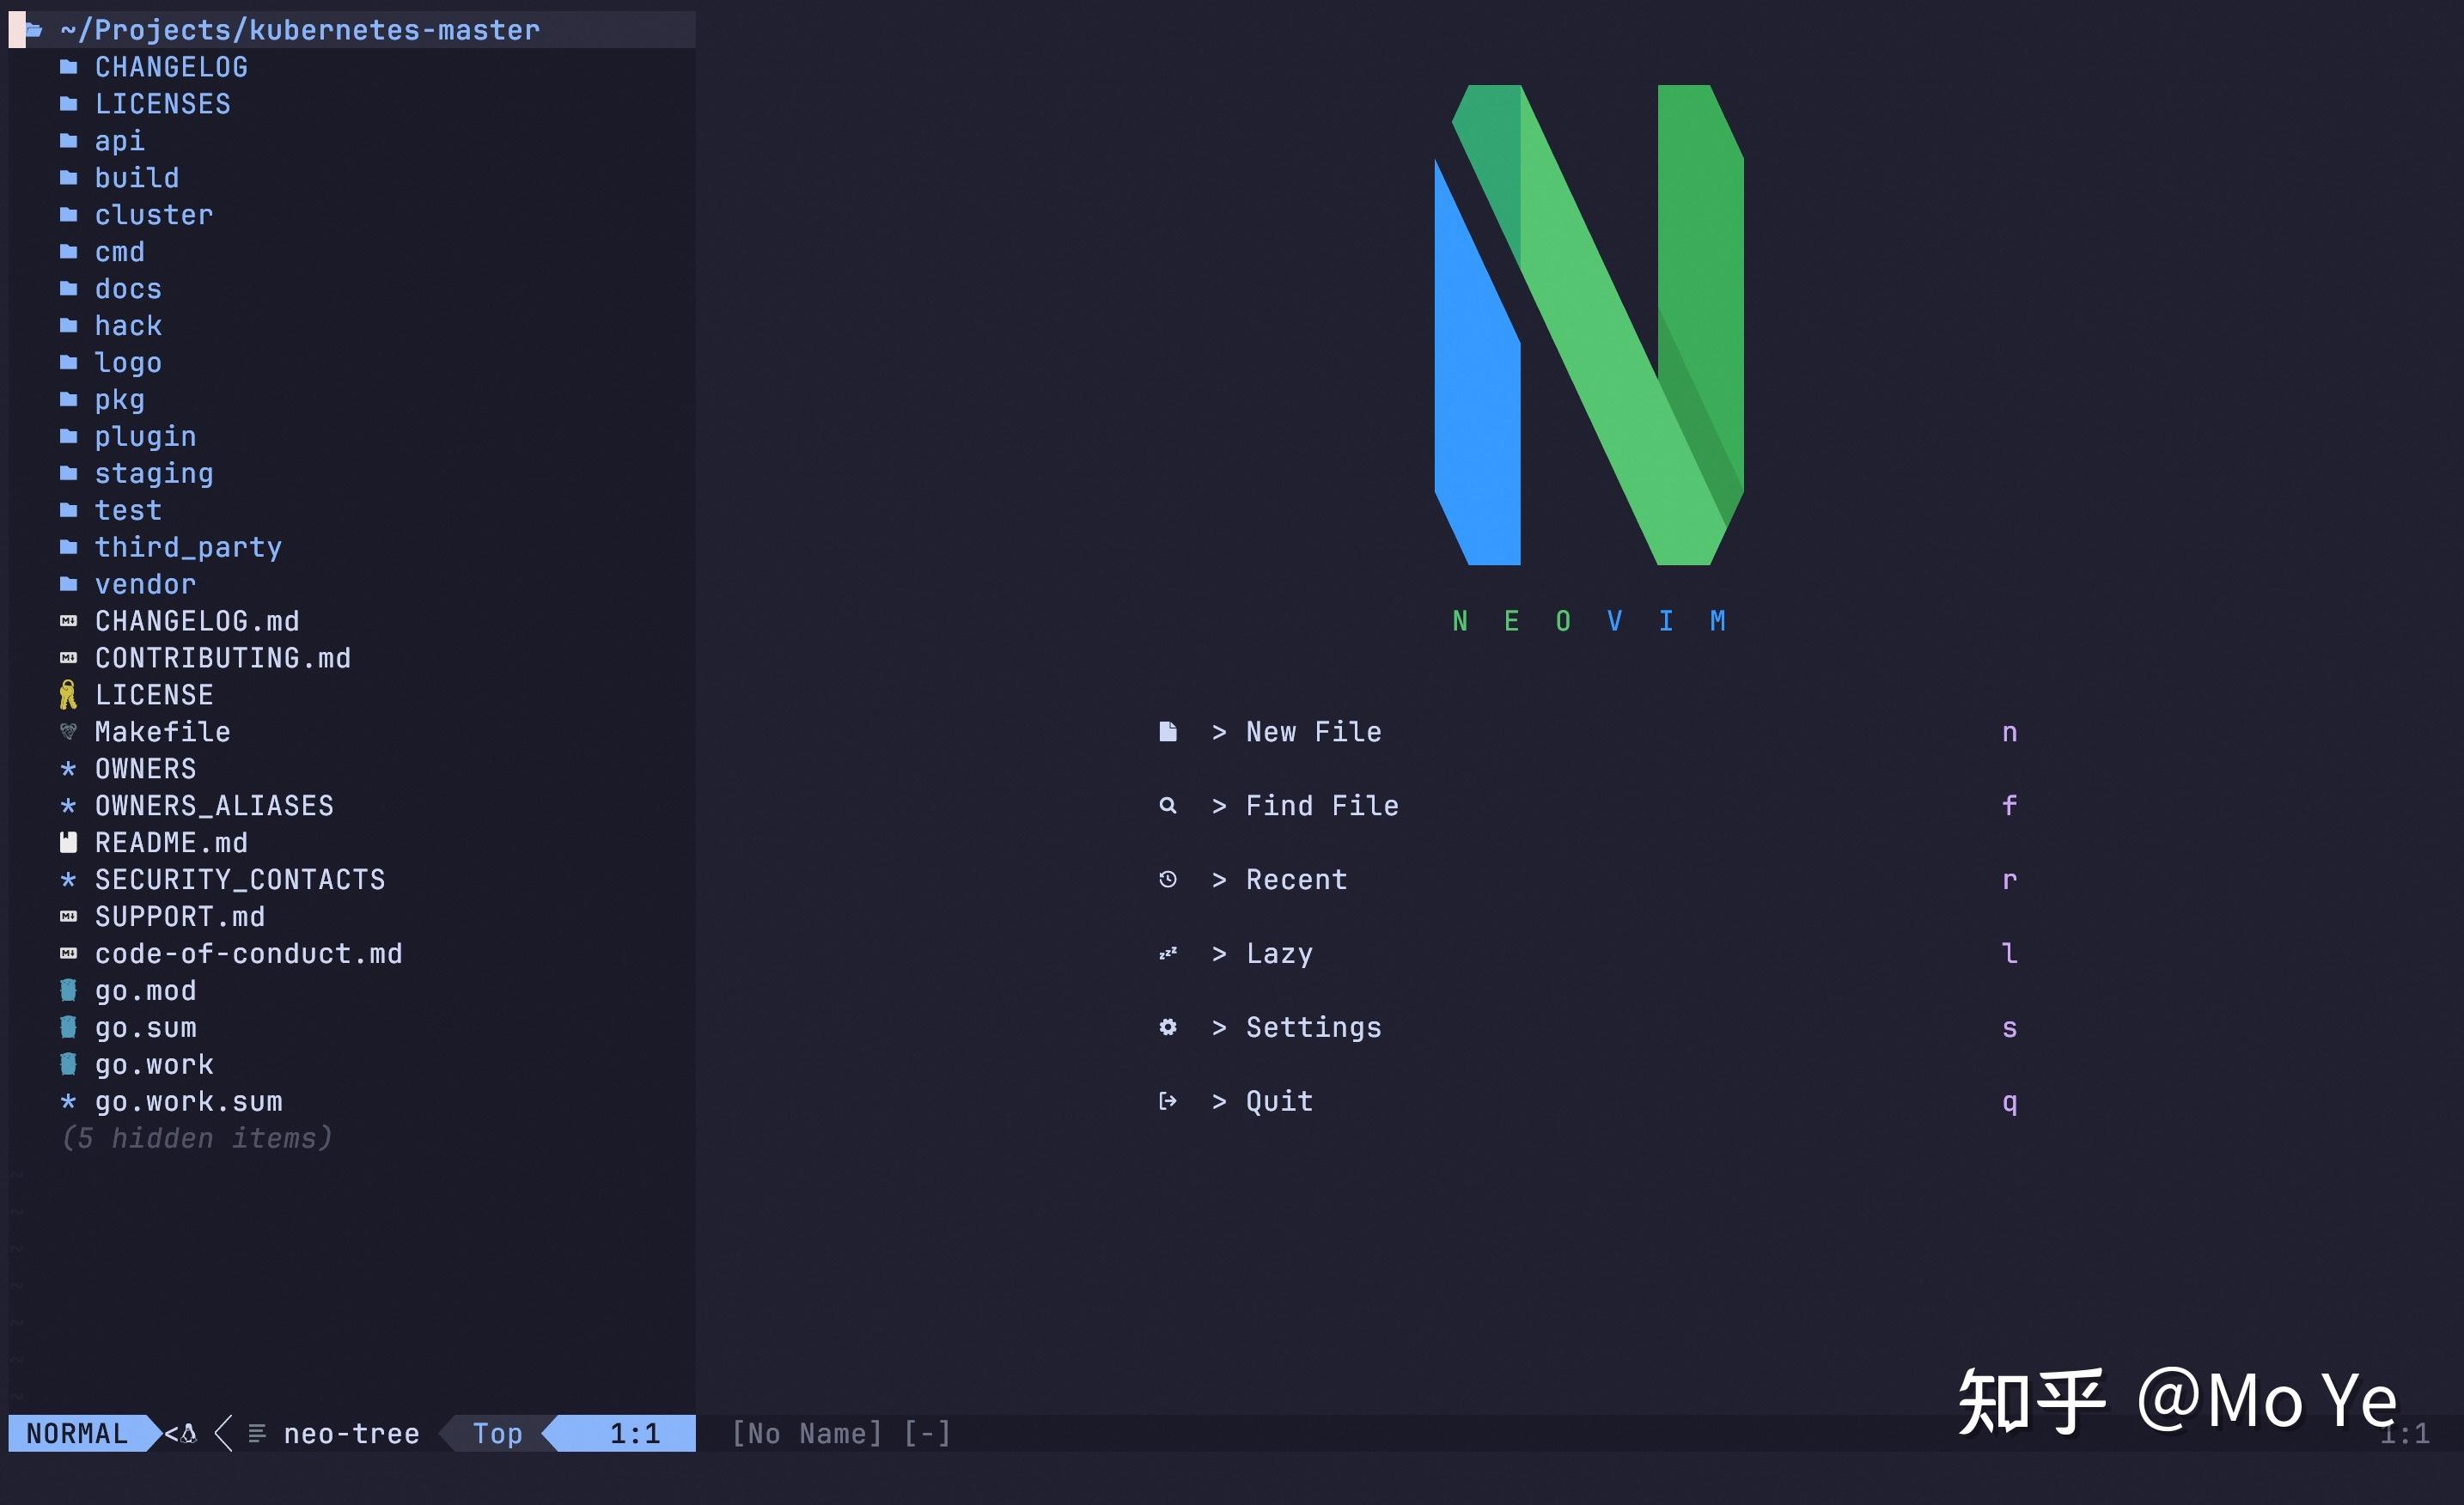
Task: Click the Quit logout icon
Action: [1168, 1101]
